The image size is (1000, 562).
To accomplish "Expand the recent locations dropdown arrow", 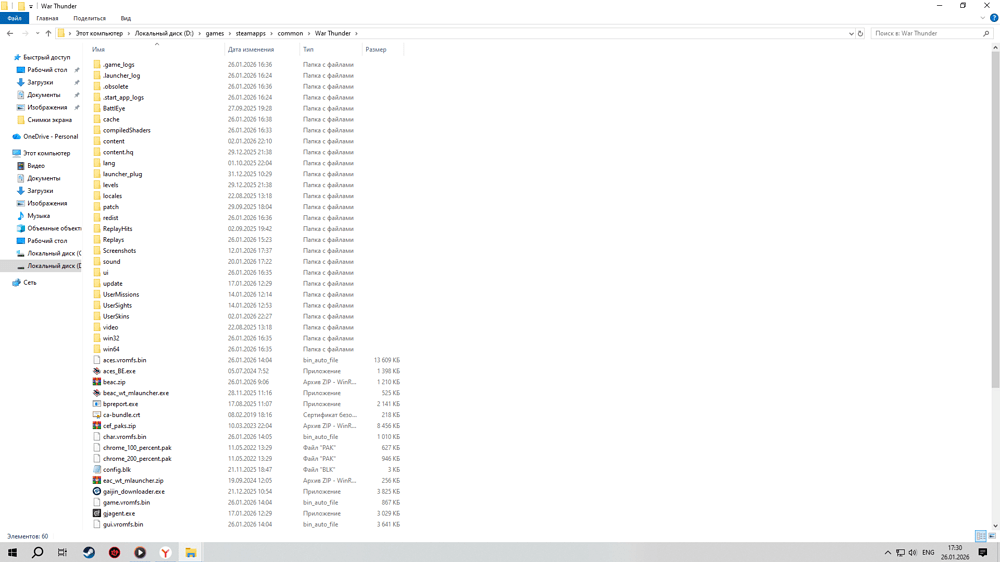I will click(37, 33).
